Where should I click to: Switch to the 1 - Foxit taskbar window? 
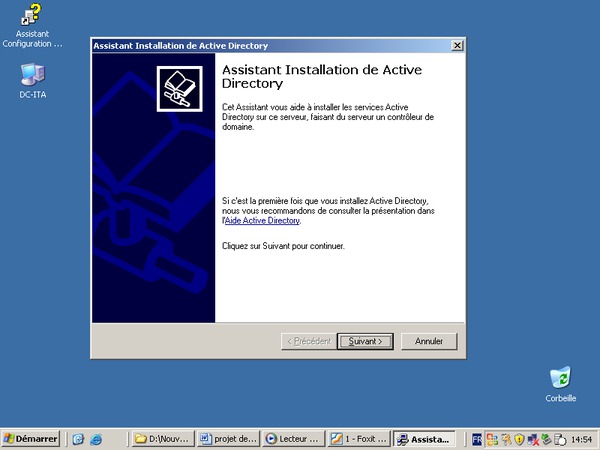click(359, 439)
